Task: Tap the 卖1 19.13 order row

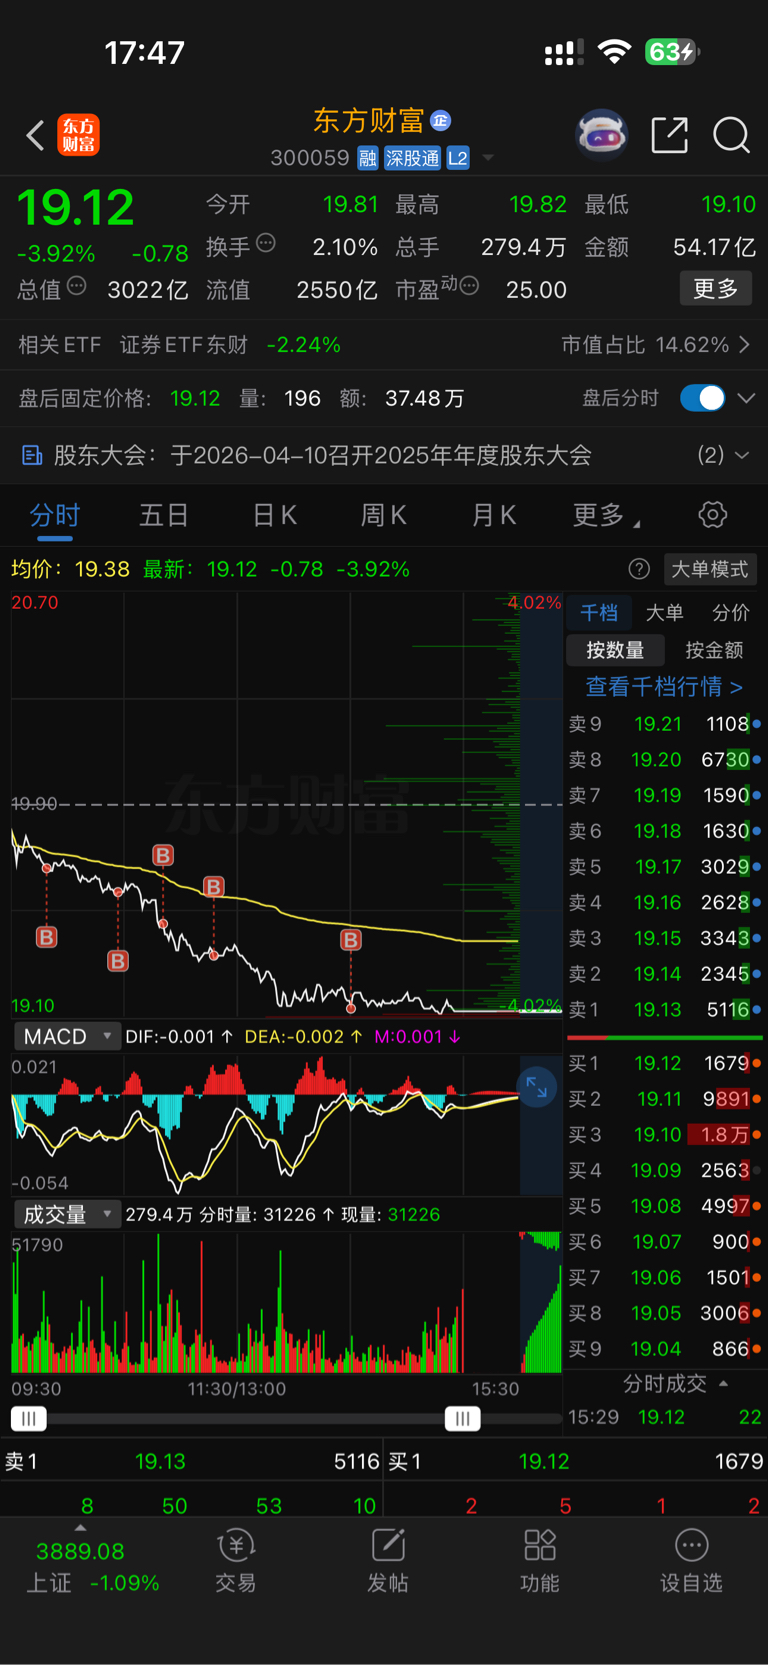Action: coord(664,1010)
